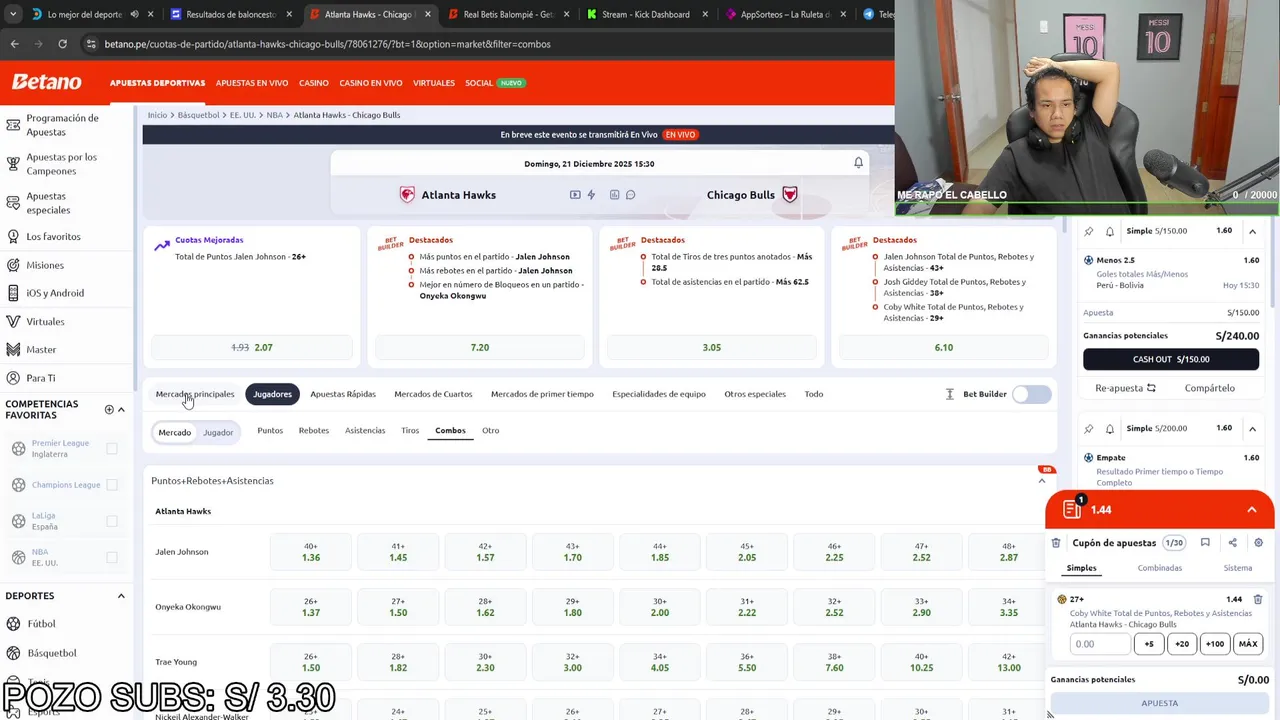Click the Cuotas Mejoradas 2.07 odds

click(x=252, y=347)
